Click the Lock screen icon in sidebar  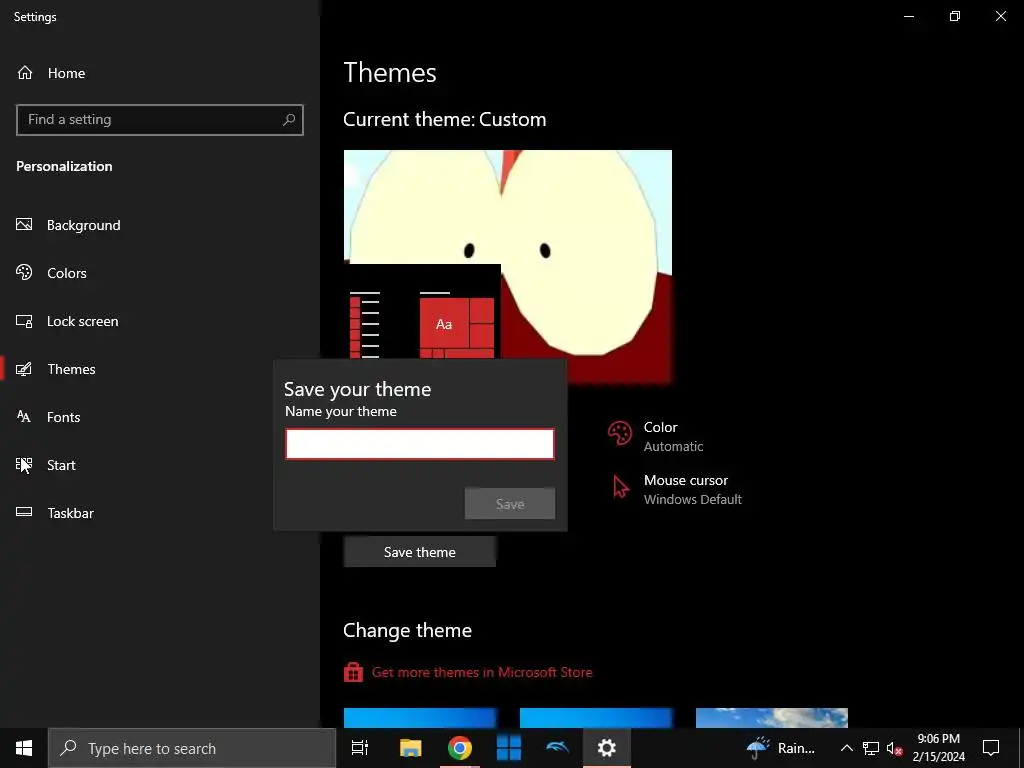pyautogui.click(x=24, y=321)
